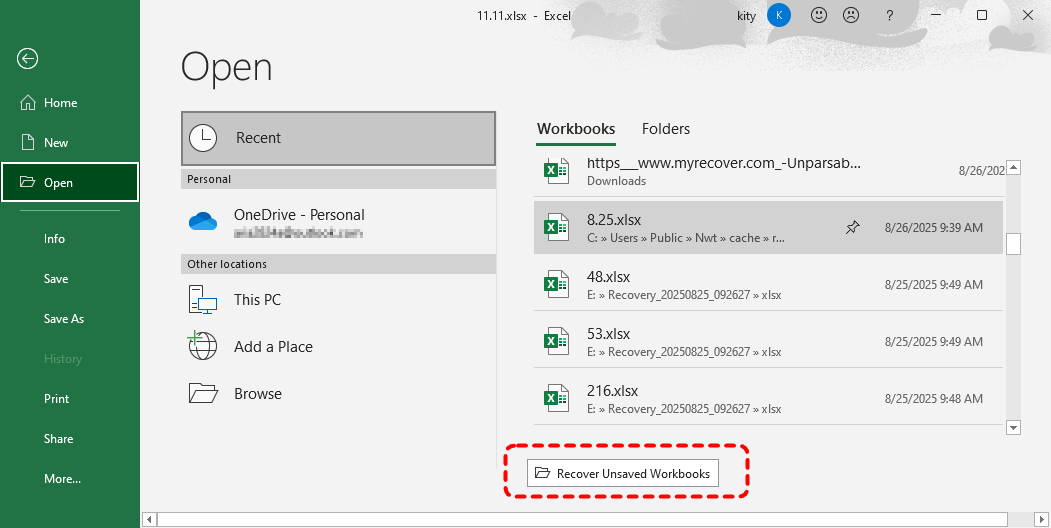Click the back arrow to exit Backstage

(x=27, y=59)
